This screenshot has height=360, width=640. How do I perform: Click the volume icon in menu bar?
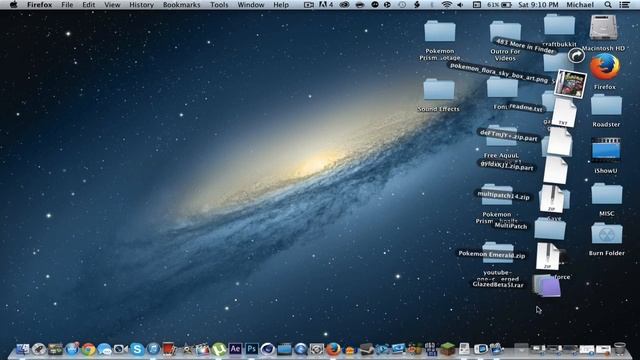click(460, 5)
